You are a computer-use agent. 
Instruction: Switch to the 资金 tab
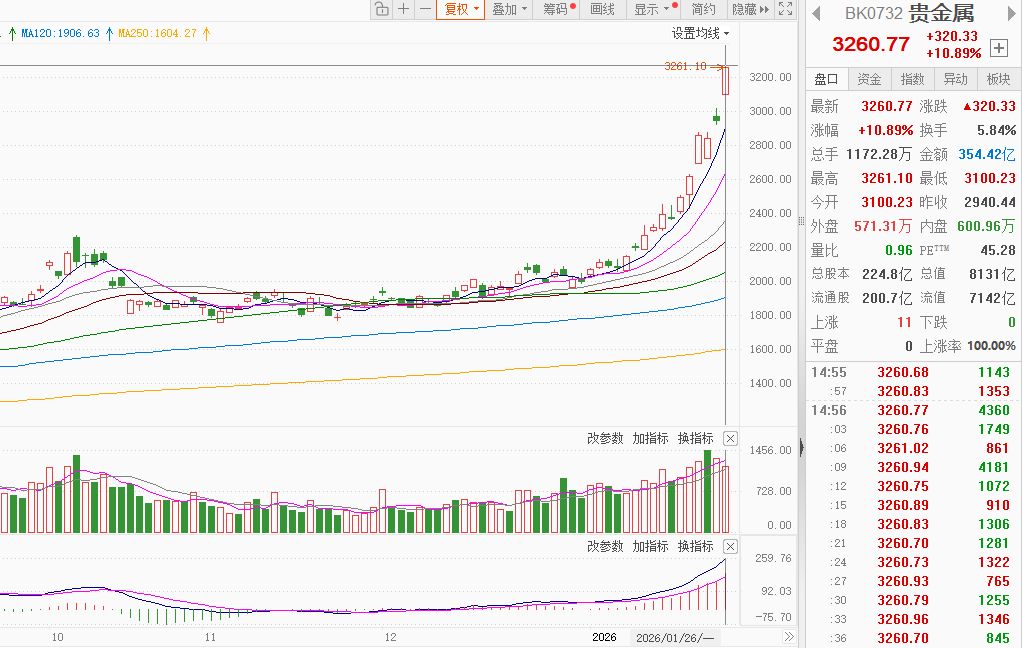coord(869,79)
